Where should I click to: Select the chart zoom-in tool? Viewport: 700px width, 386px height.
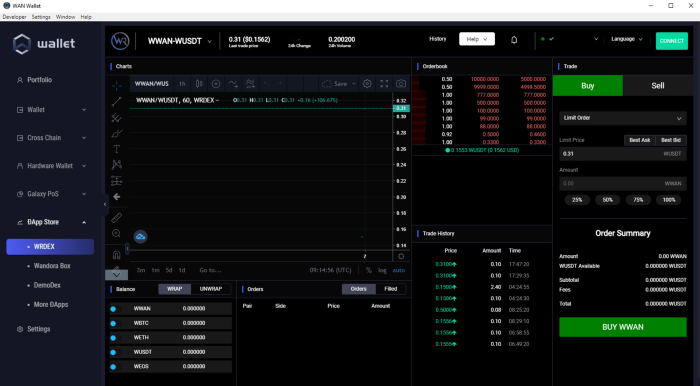point(117,233)
